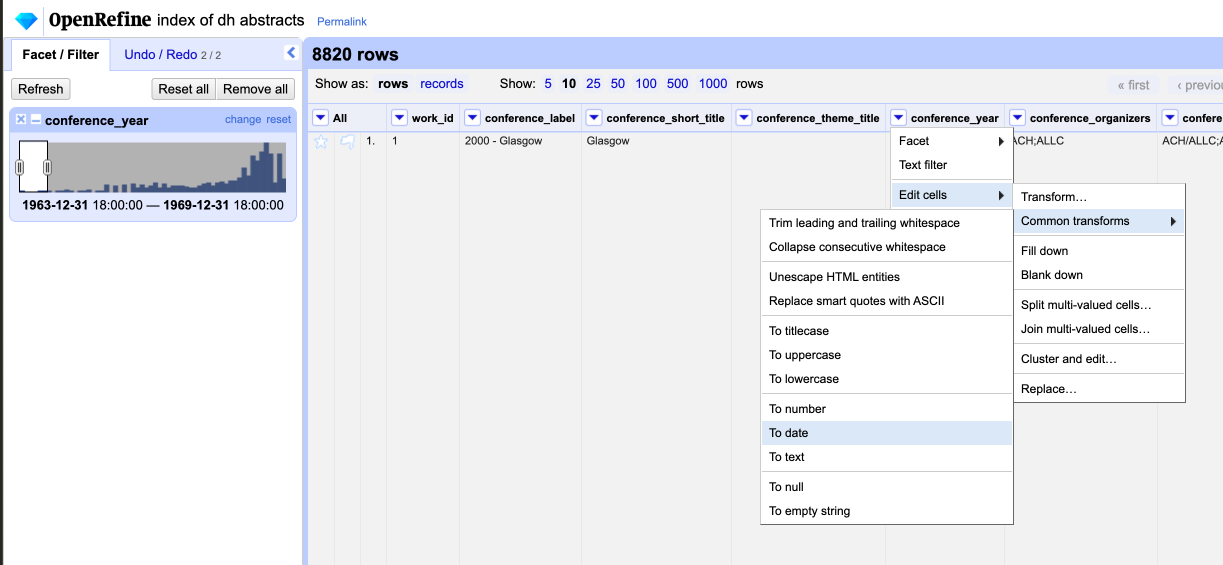Select Cluster and edit… menu item
This screenshot has height=565, width=1223.
click(x=1068, y=359)
